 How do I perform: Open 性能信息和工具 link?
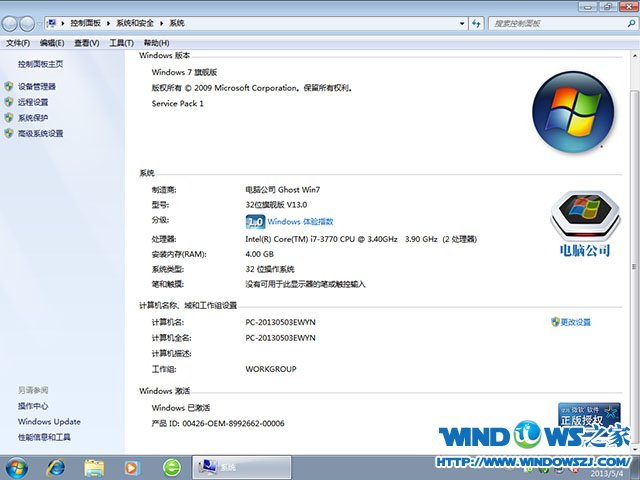click(44, 437)
